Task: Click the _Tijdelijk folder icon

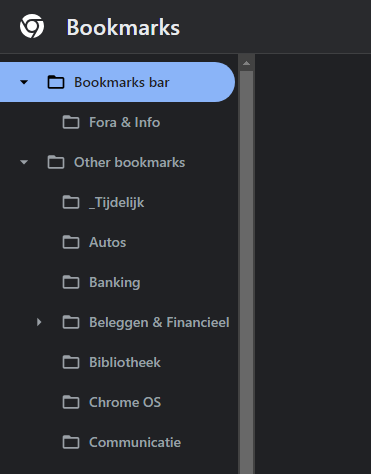Action: 71,202
